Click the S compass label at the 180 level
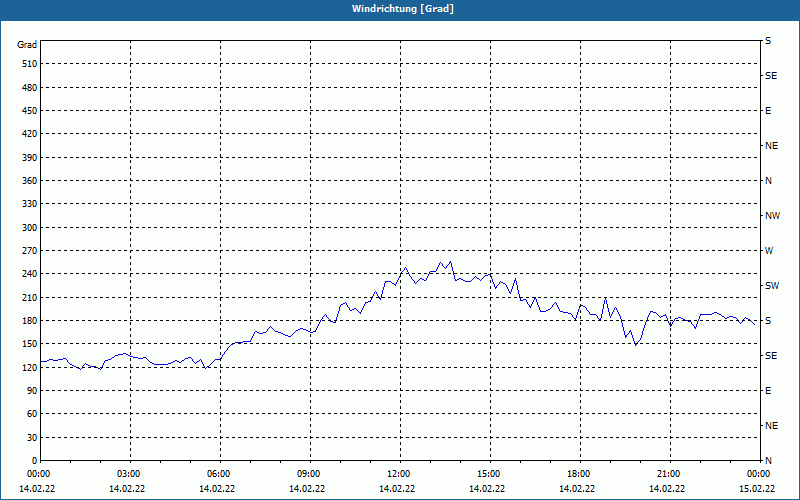The width and height of the screenshot is (800, 500). click(768, 321)
